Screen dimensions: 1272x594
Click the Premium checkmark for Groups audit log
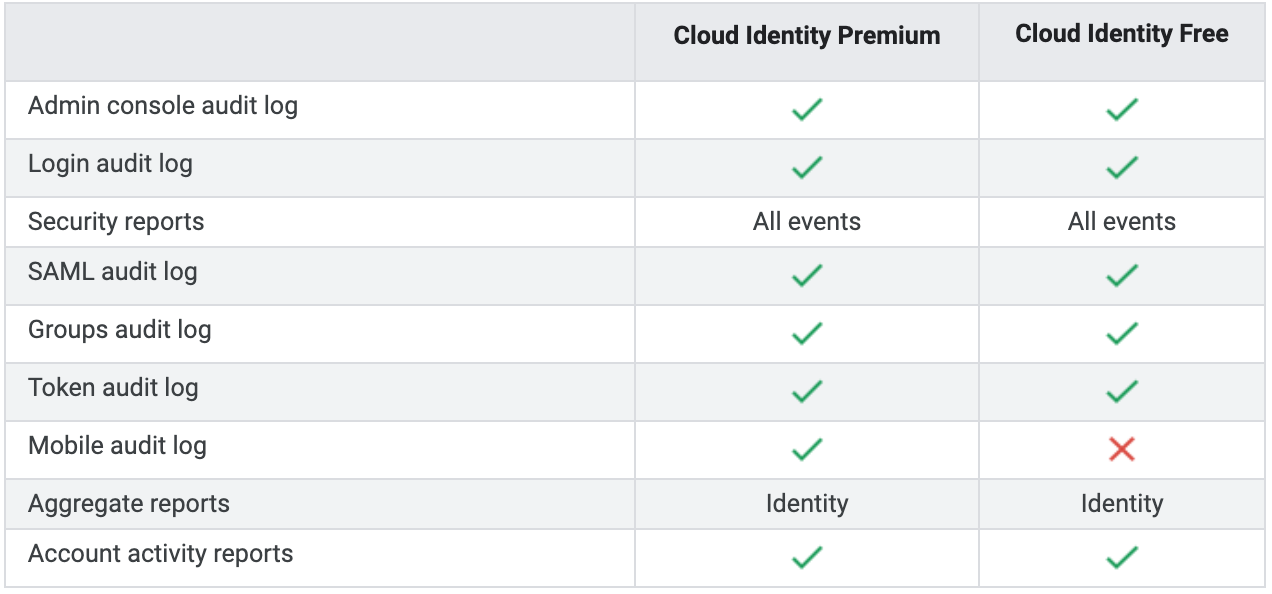(807, 334)
